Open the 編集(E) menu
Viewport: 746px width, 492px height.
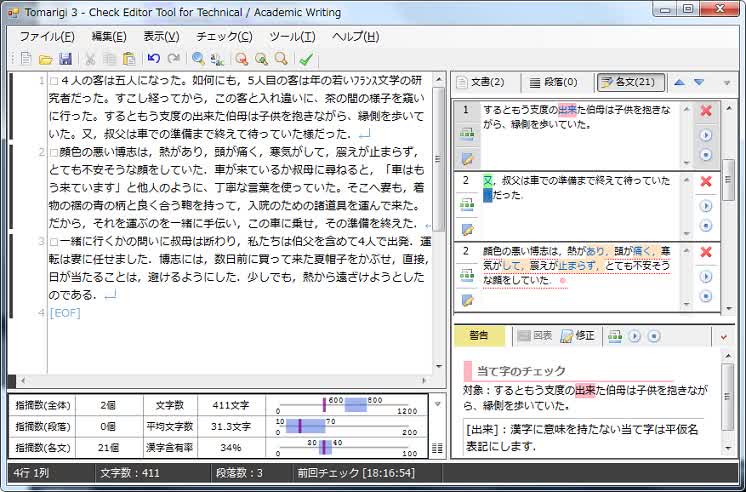click(109, 37)
